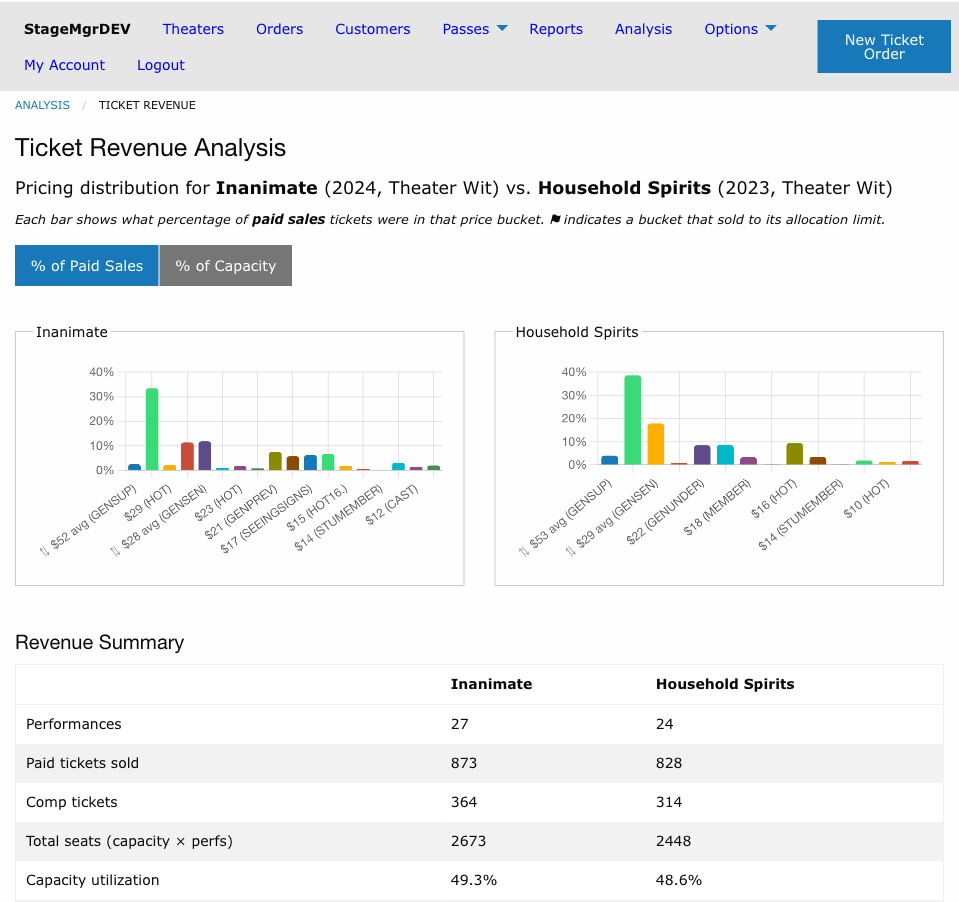The width and height of the screenshot is (959, 902).
Task: Click the StageMgrDEV brand logo
Action: pyautogui.click(x=77, y=29)
